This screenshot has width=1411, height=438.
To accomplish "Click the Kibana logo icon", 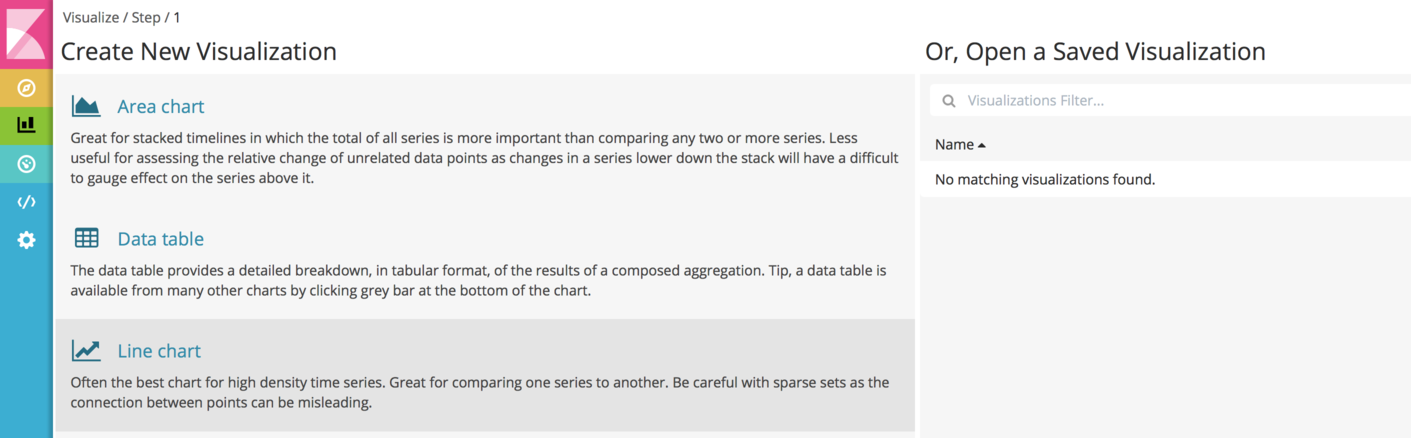I will 26,35.
